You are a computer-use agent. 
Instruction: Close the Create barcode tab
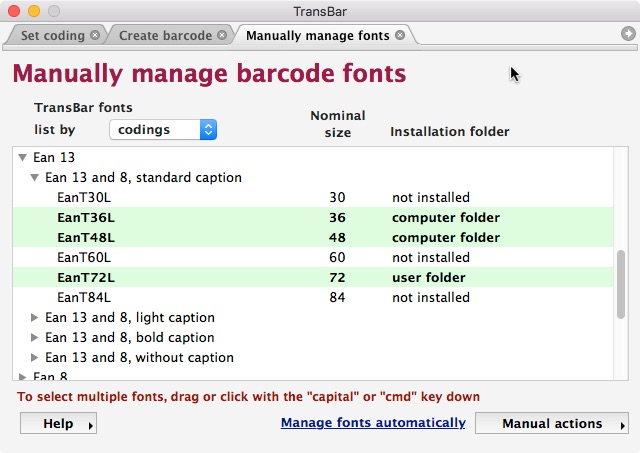pyautogui.click(x=222, y=35)
